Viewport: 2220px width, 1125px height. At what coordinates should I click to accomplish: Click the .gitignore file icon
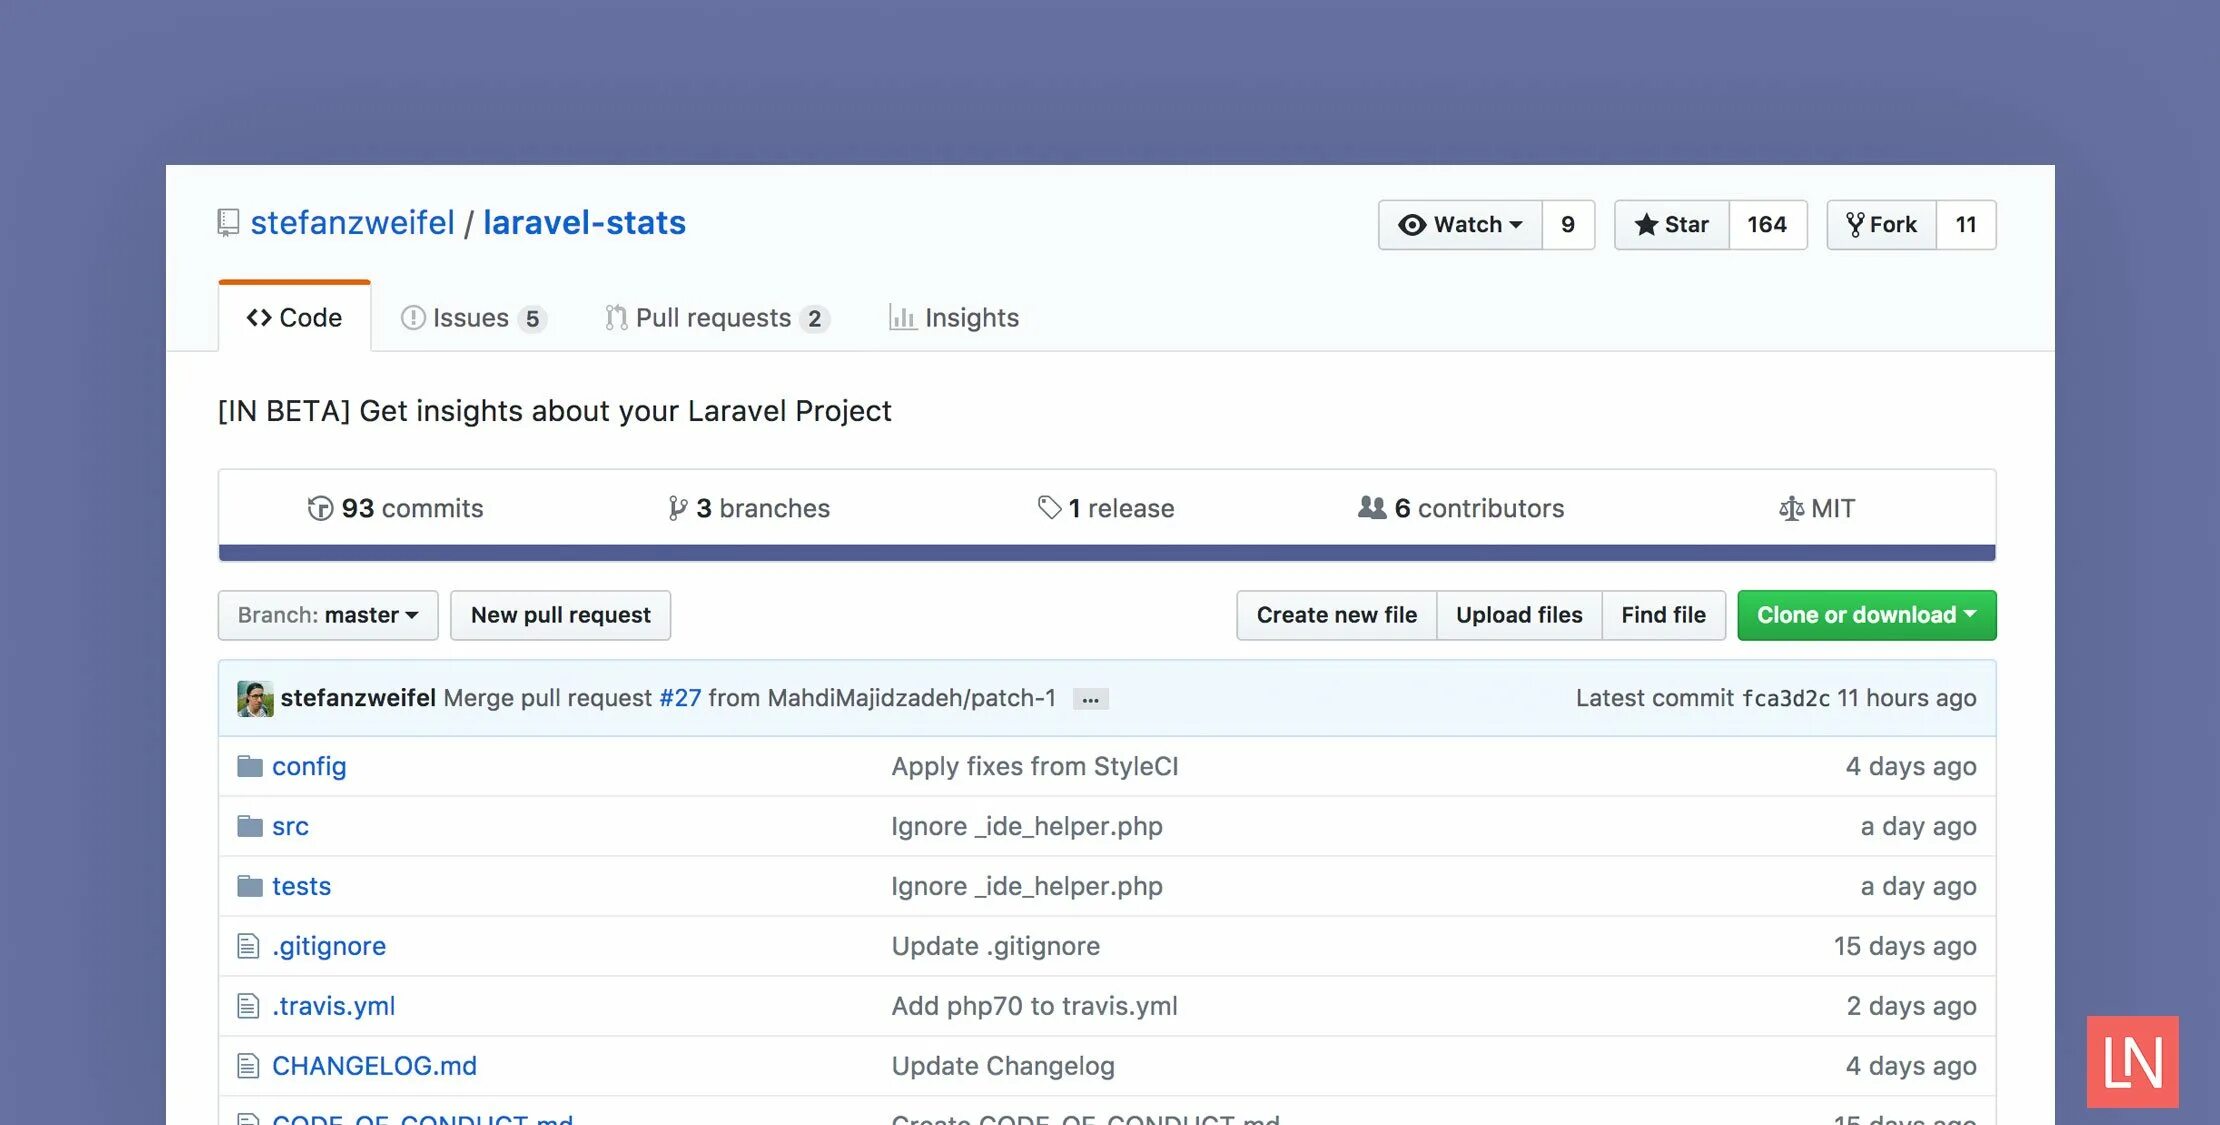(x=248, y=946)
